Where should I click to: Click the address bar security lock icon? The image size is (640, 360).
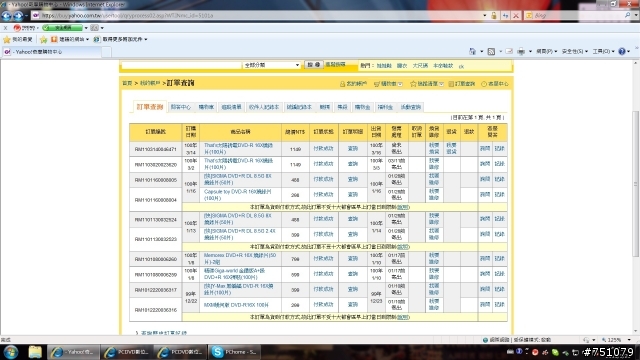tap(494, 16)
